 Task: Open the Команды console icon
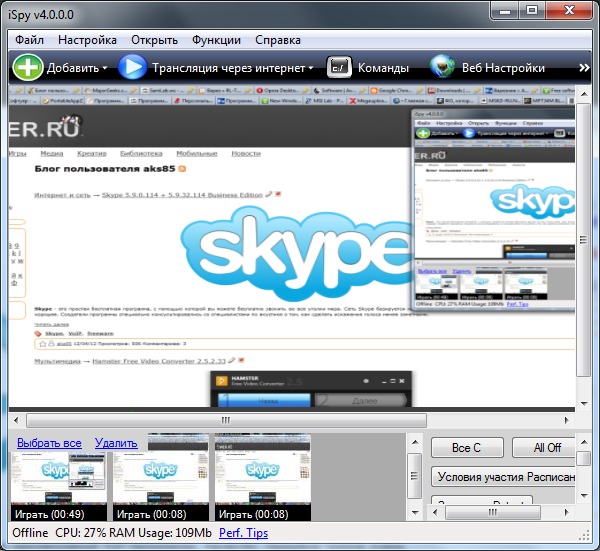click(x=340, y=68)
